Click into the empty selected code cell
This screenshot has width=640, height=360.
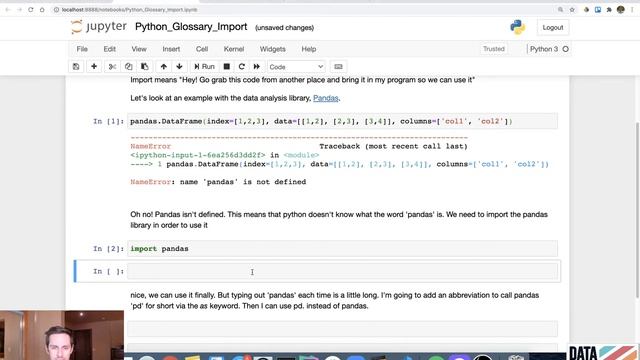342,271
